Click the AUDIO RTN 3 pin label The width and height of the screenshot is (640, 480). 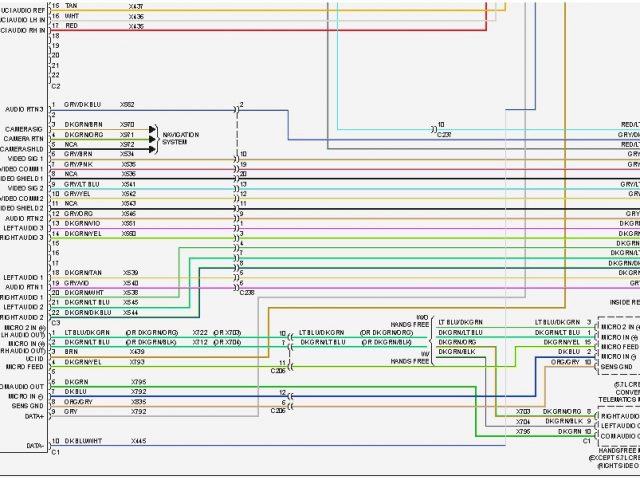[23, 109]
